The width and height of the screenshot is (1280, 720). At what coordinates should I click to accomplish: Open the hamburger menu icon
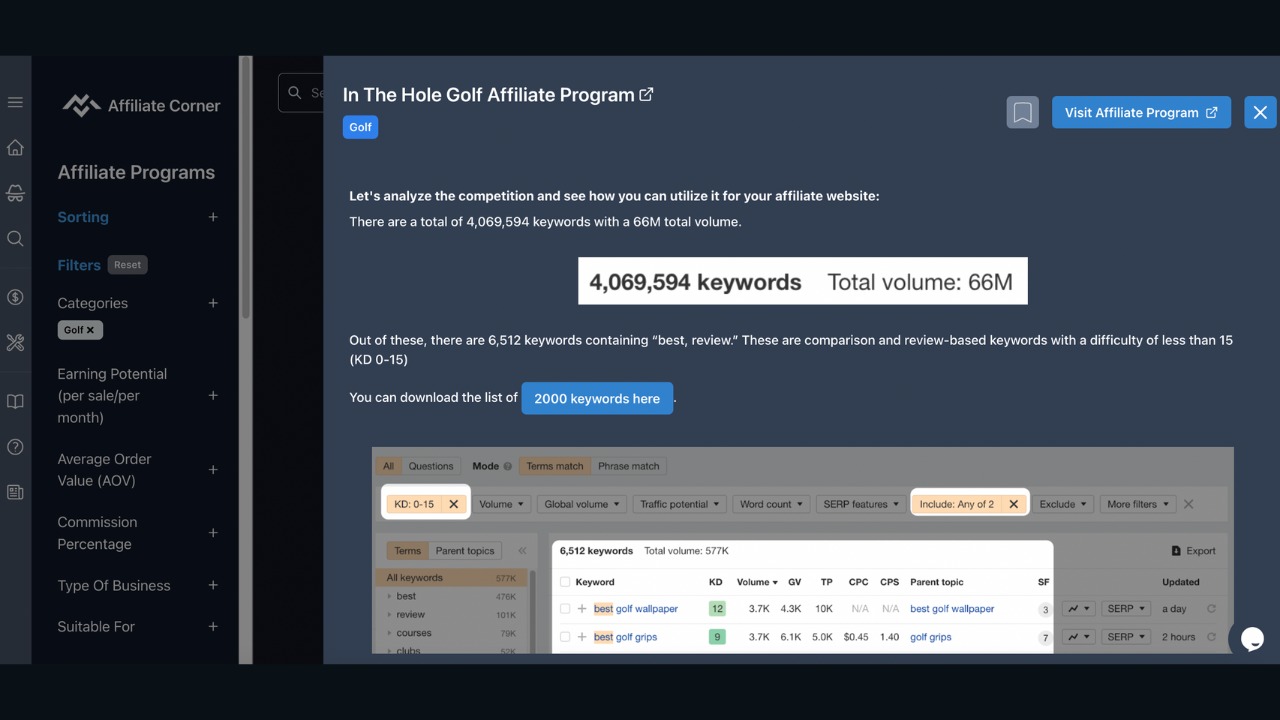[15, 102]
